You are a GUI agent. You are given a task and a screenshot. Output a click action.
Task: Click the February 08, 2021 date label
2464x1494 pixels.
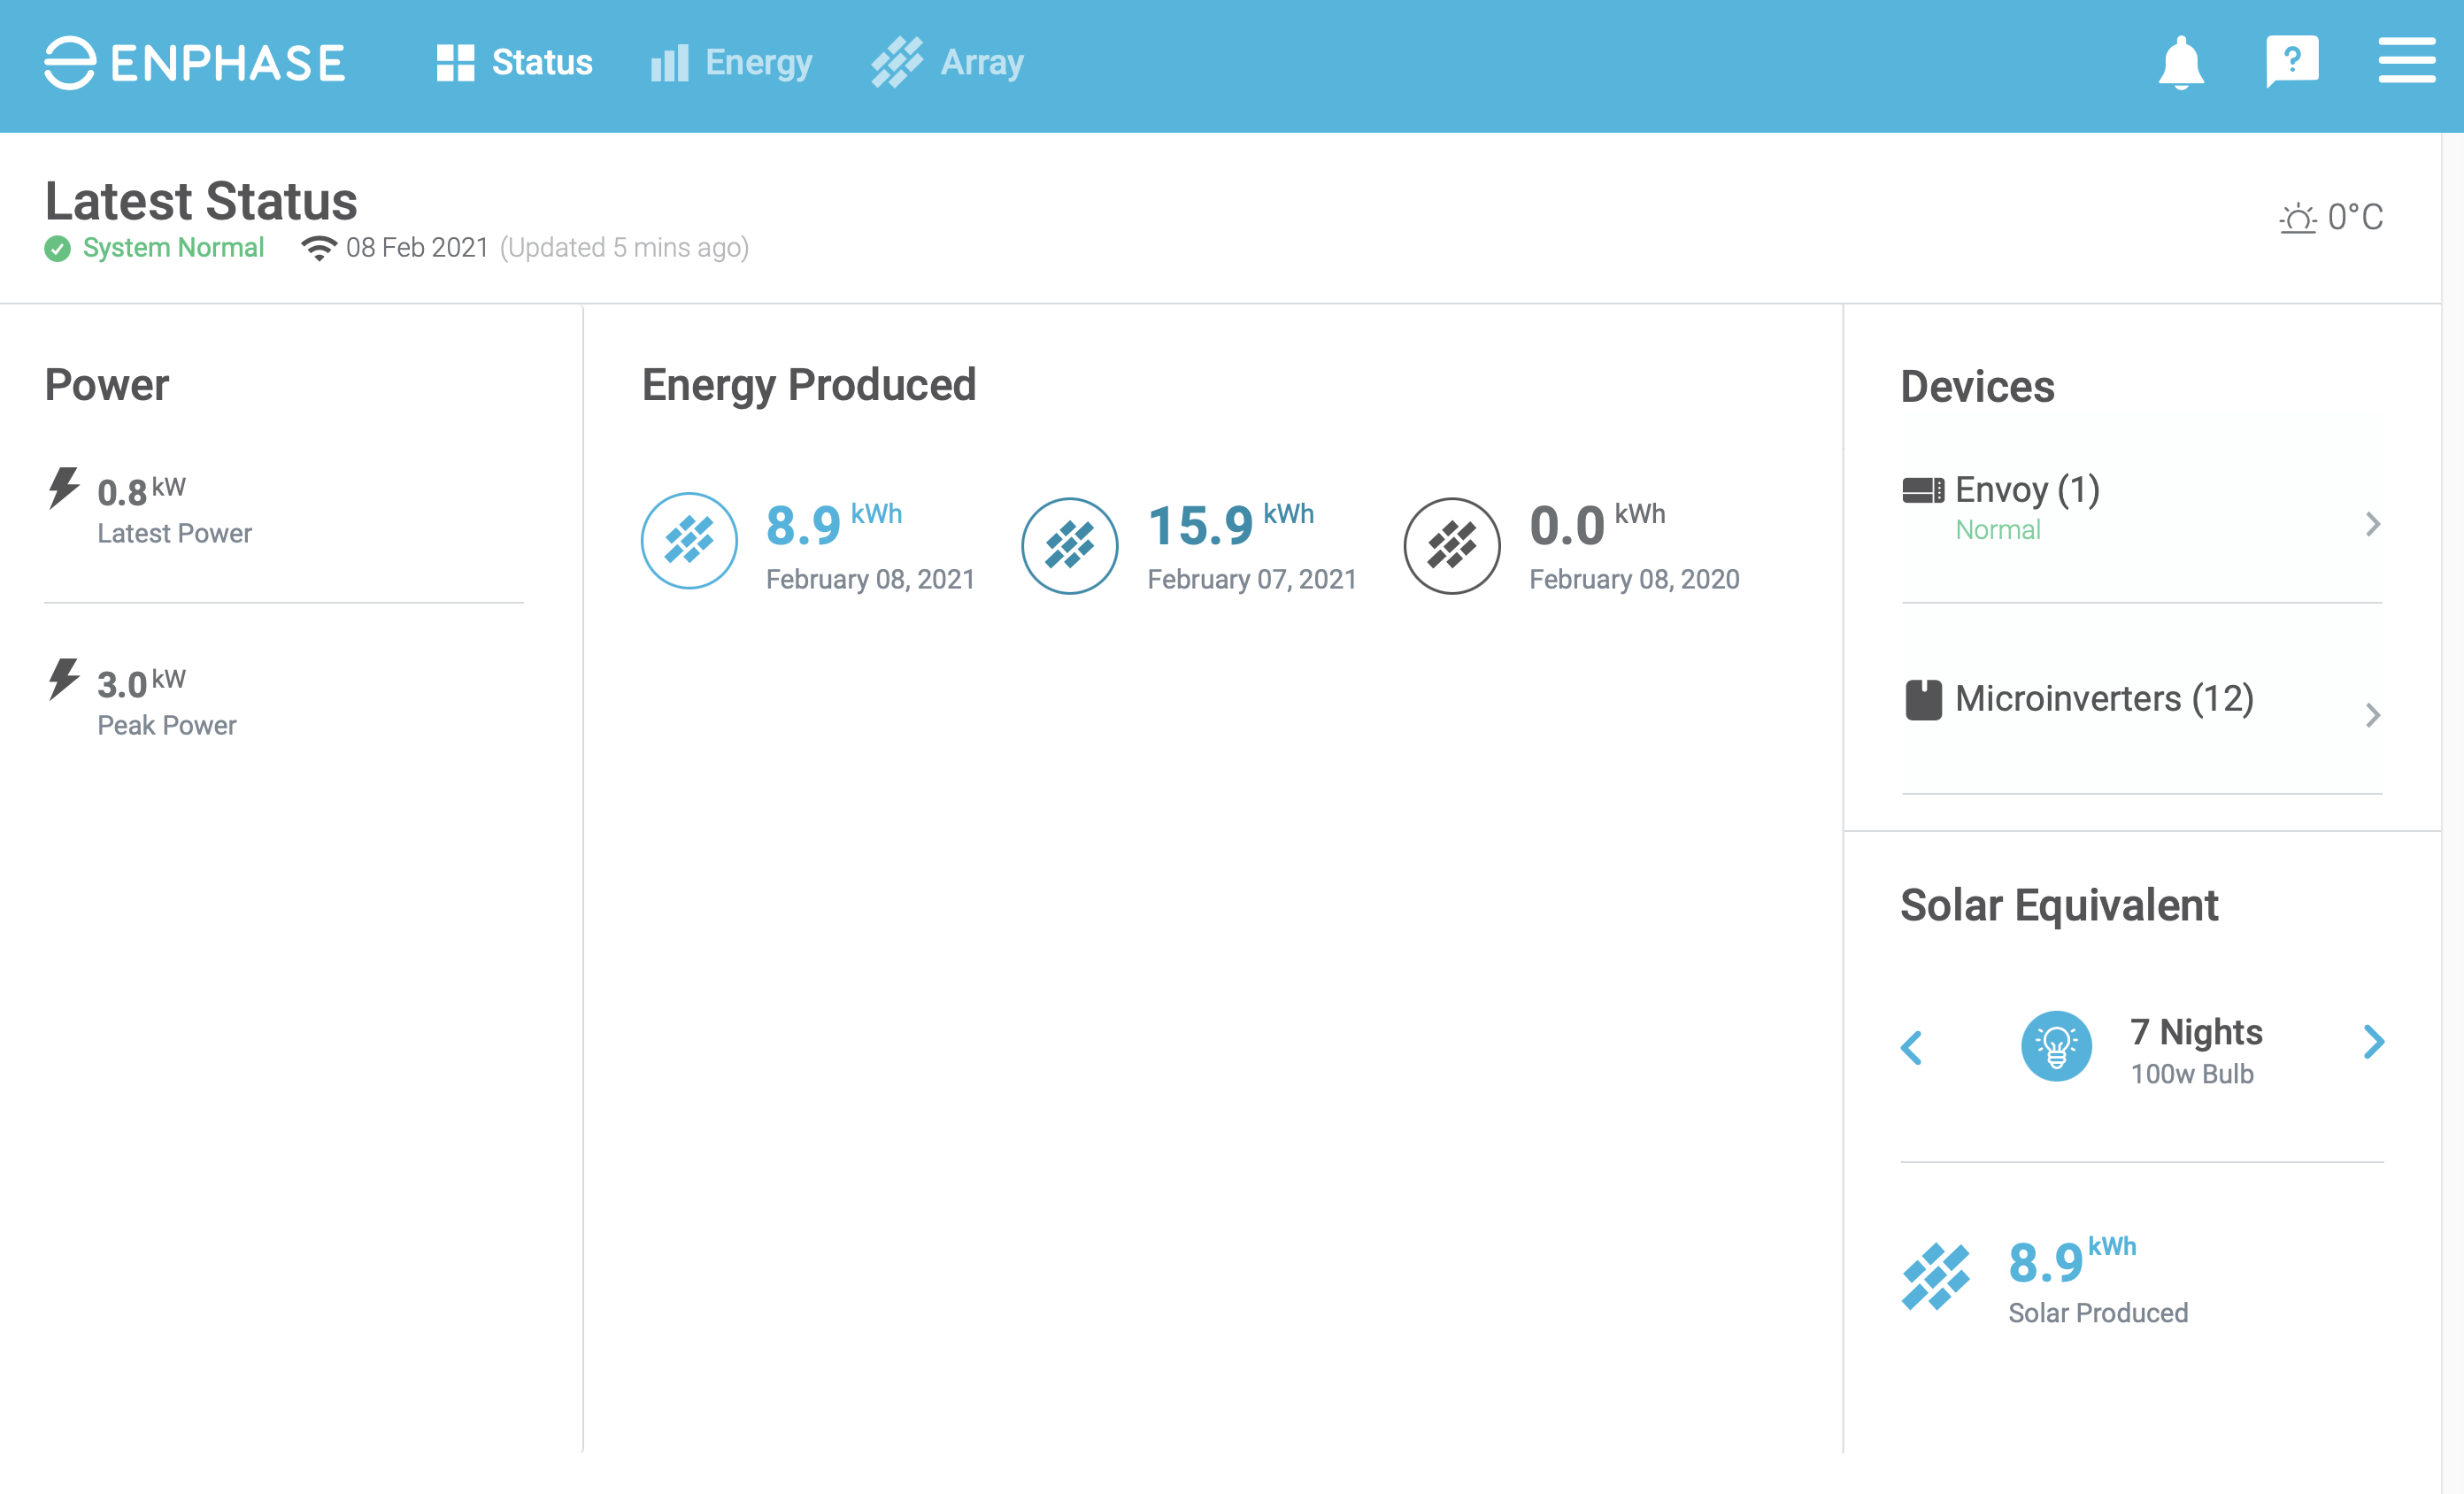870,579
